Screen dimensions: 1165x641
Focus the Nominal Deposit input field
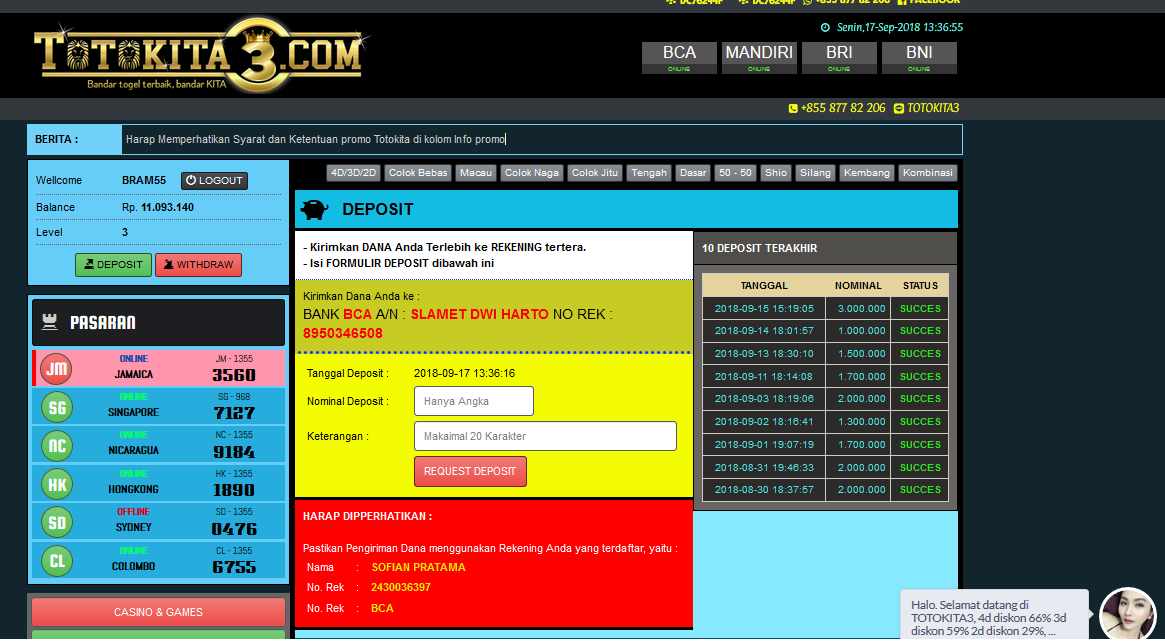tap(473, 401)
